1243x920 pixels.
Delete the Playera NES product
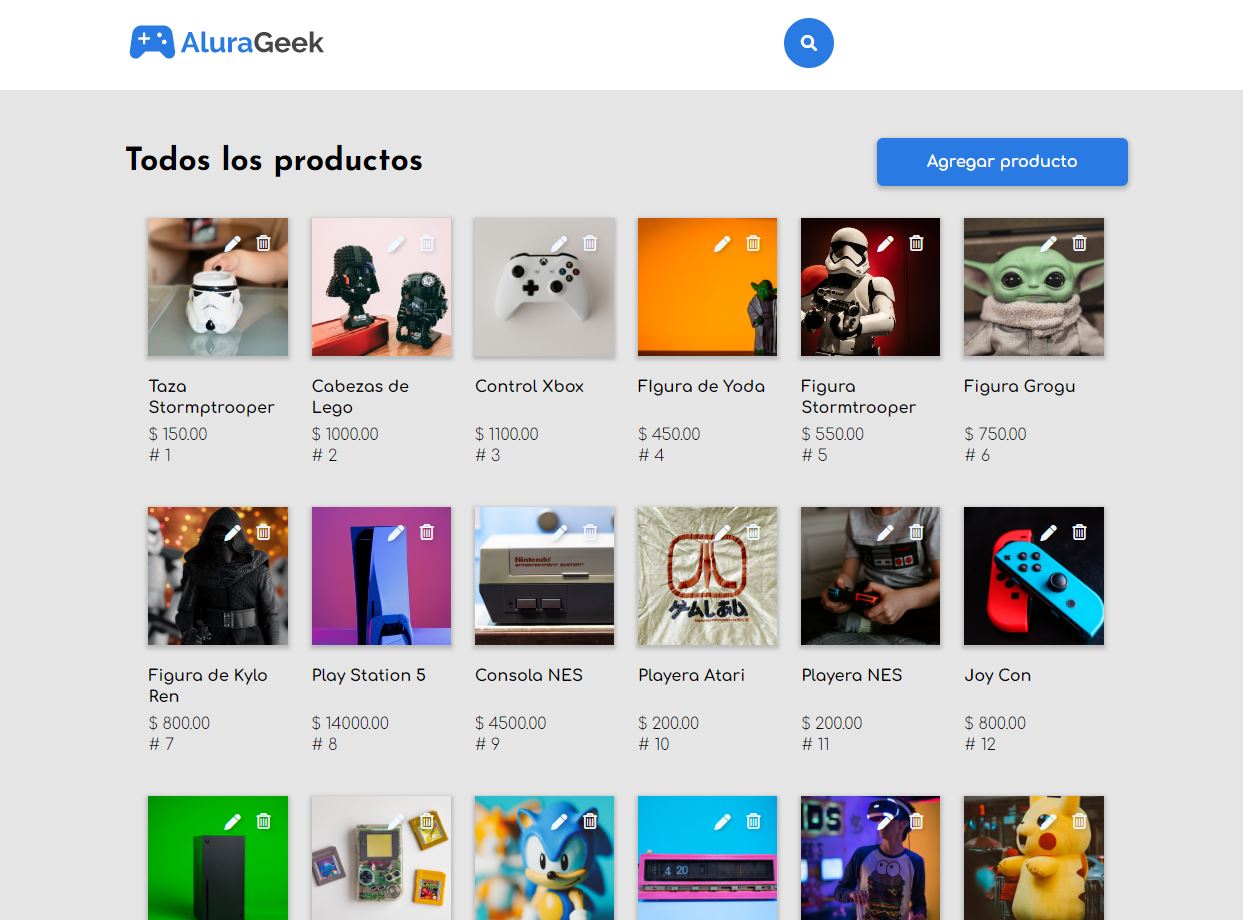(x=915, y=531)
